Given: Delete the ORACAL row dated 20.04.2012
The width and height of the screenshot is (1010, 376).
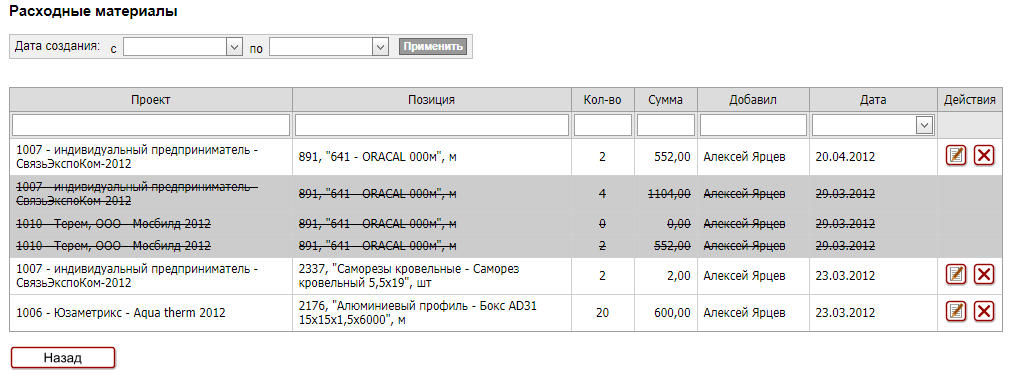Looking at the screenshot, I should click(x=984, y=156).
